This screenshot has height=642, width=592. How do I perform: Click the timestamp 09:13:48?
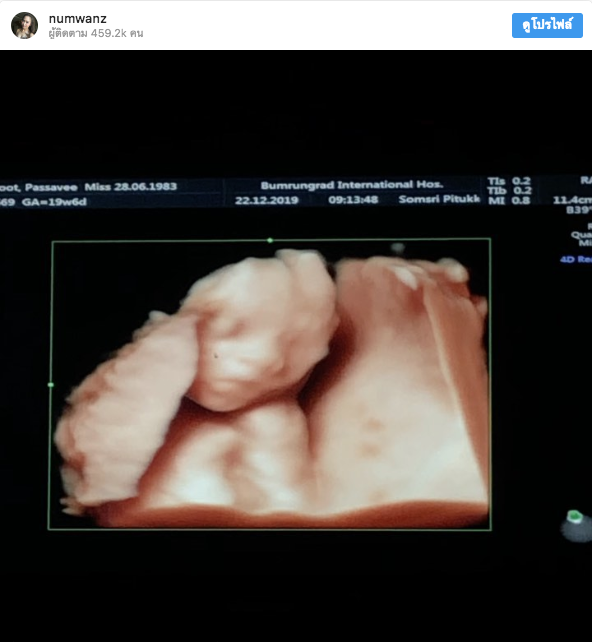click(353, 200)
